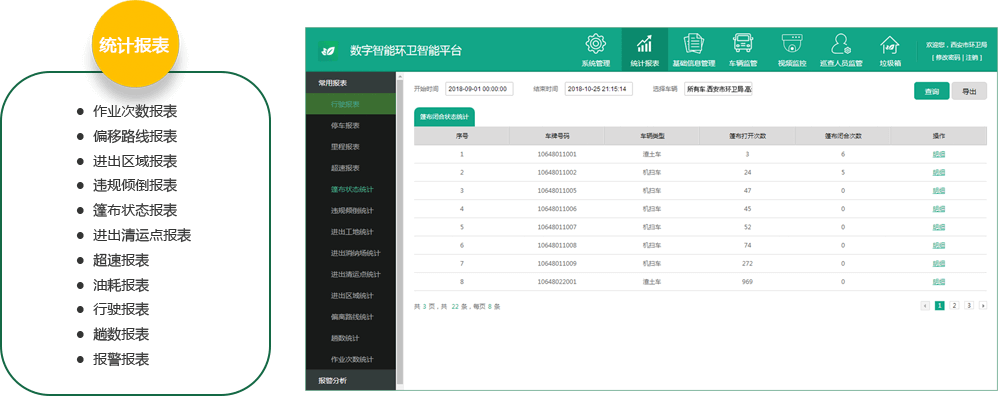The image size is (998, 396).
Task: Open 明细 for vehicle 10648011008
Action: (939, 245)
